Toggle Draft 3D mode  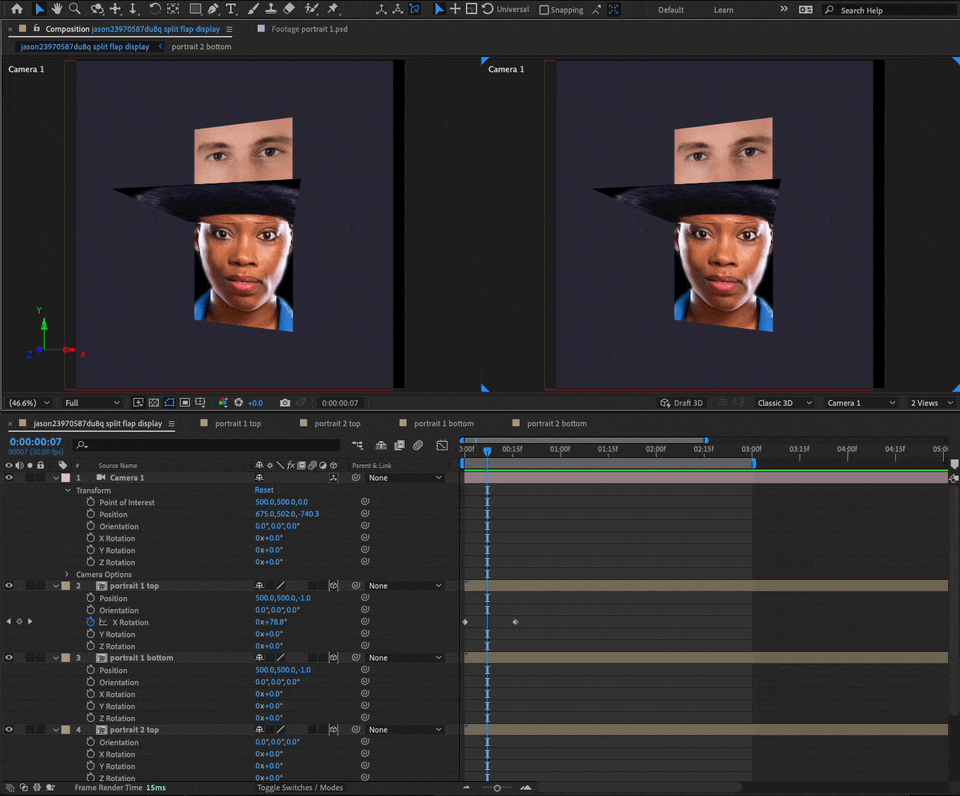click(x=681, y=402)
